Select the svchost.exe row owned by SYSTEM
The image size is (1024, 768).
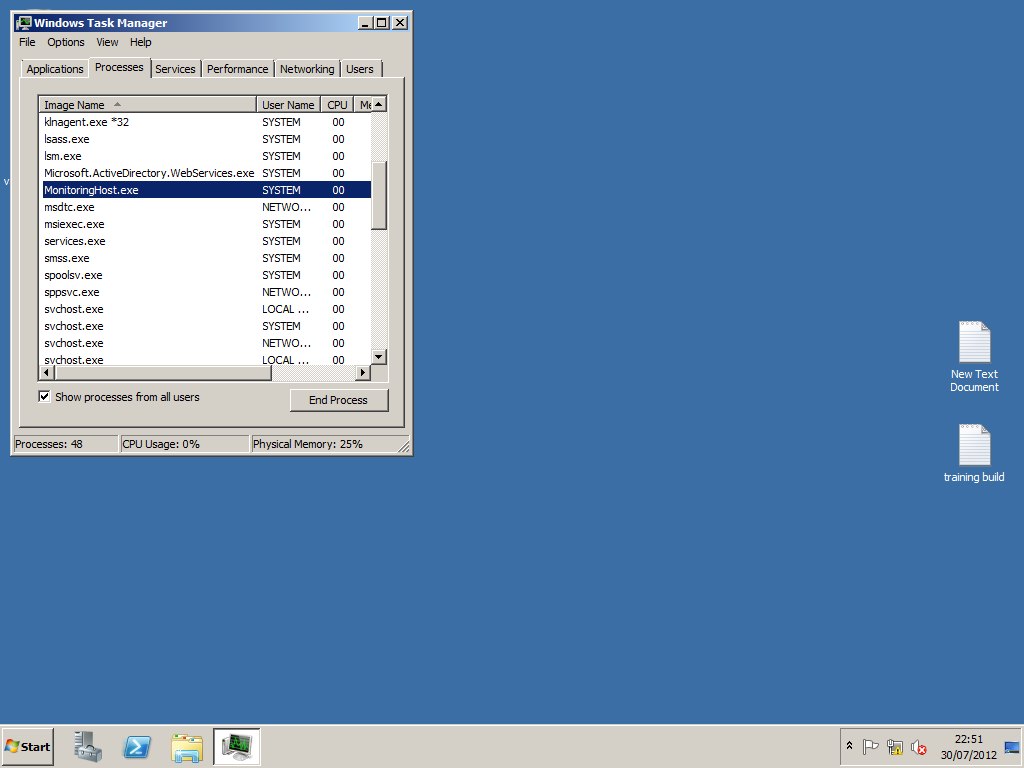[205, 326]
